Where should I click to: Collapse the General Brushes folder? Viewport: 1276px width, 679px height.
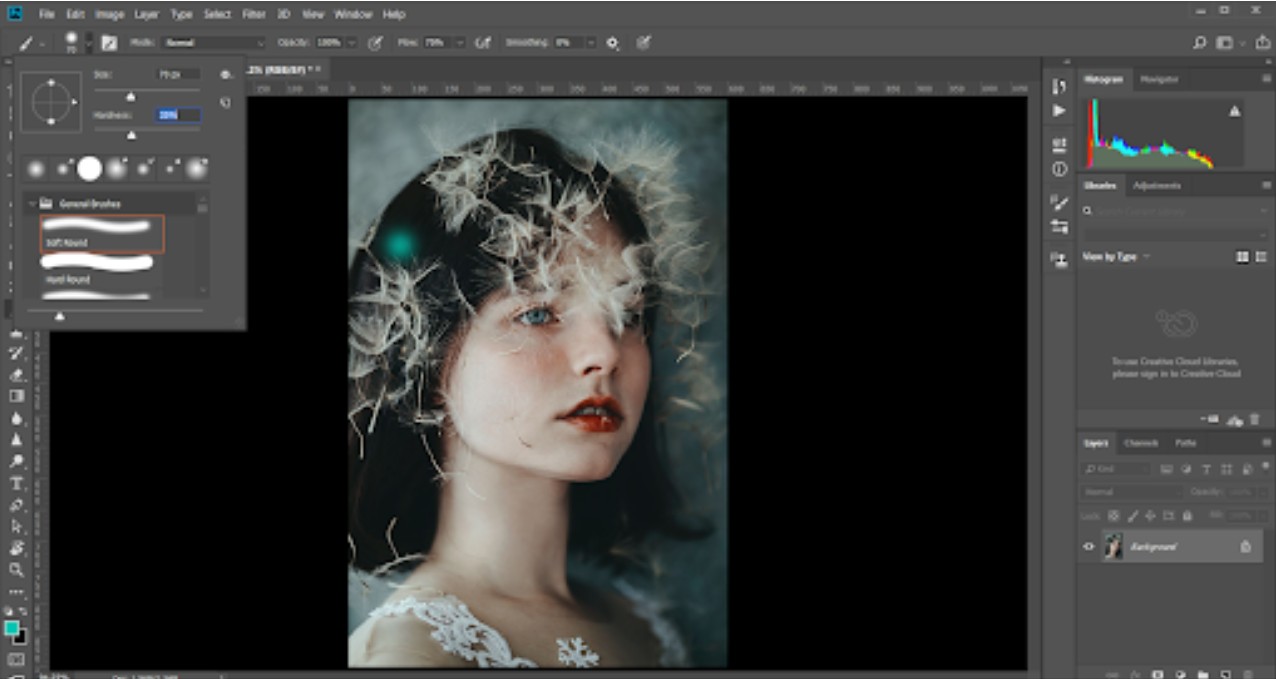pyautogui.click(x=31, y=204)
